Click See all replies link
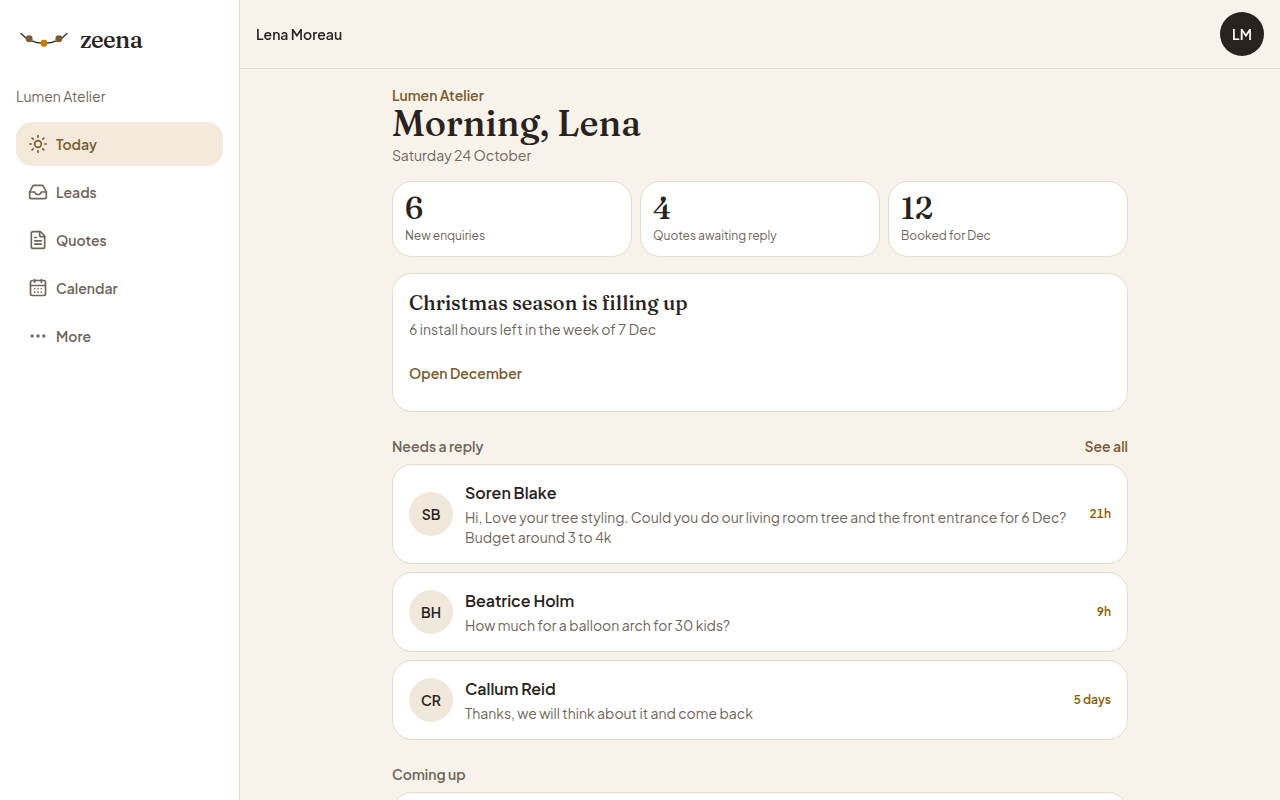Viewport: 1280px width, 800px height. point(1106,447)
